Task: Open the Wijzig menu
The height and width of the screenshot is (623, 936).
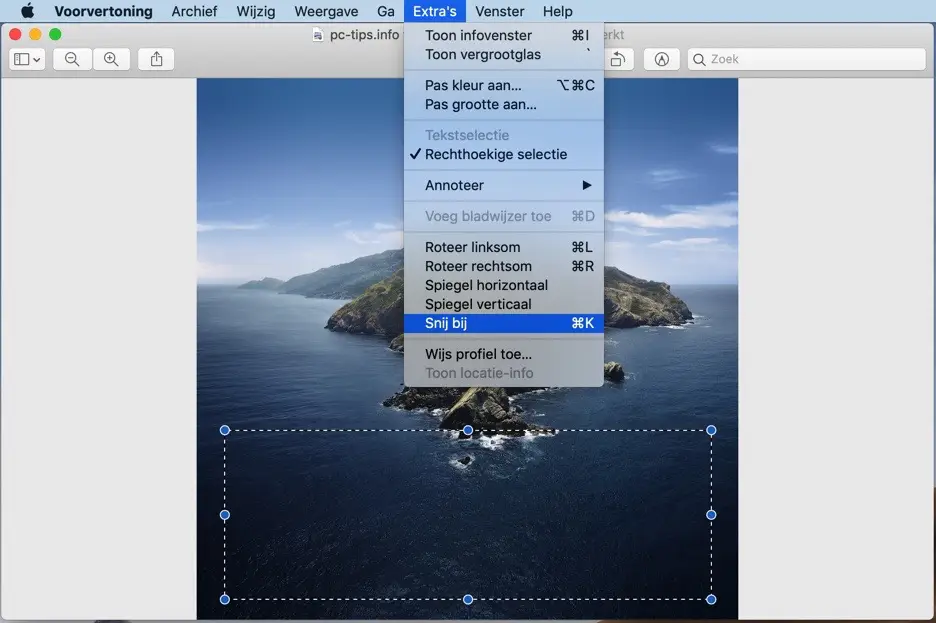Action: (255, 11)
